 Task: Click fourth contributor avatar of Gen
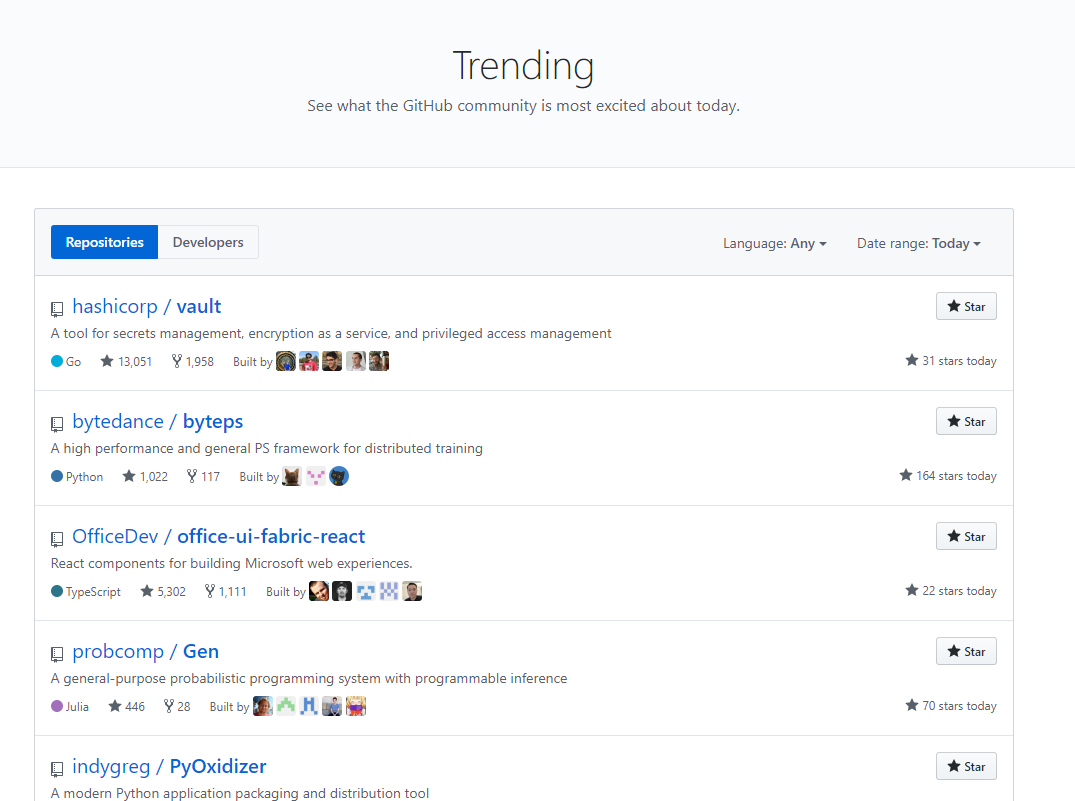333,706
